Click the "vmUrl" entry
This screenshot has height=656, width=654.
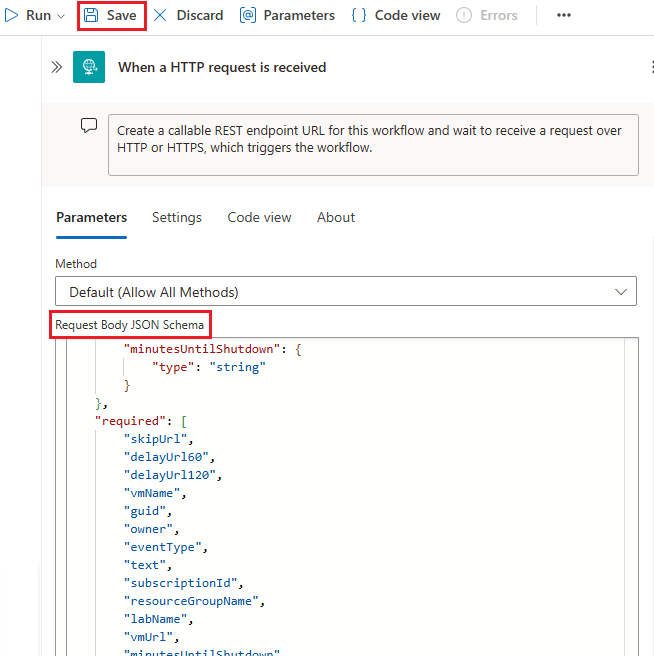(x=151, y=637)
